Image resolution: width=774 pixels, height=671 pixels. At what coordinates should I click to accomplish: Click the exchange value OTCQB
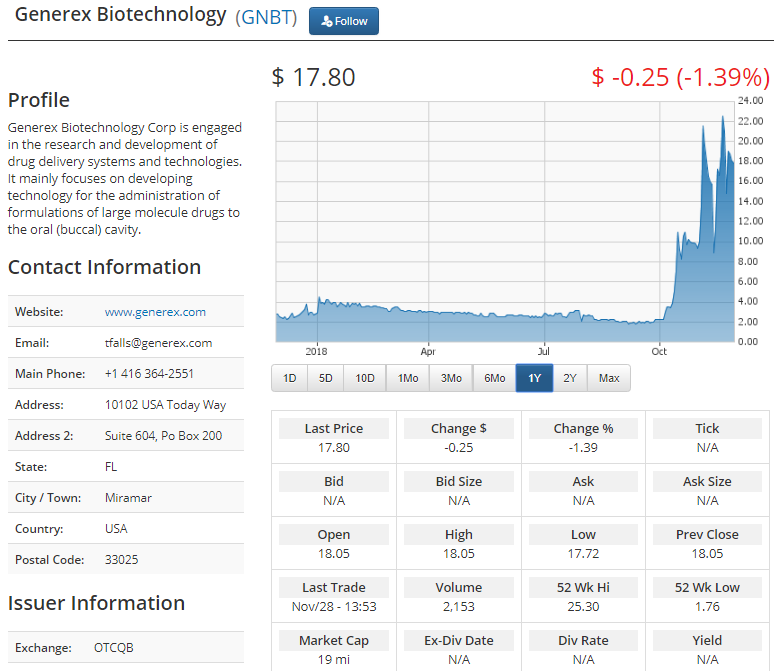[114, 648]
